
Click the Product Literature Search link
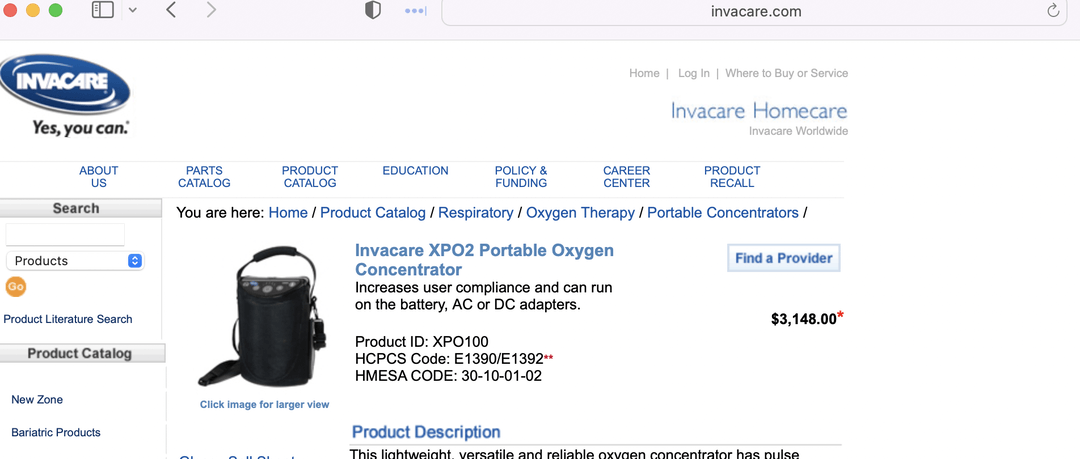(68, 319)
